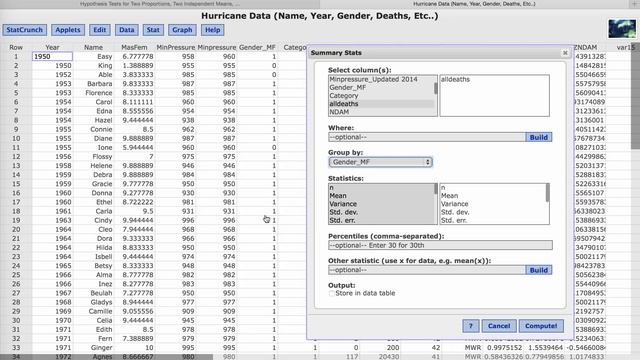Click the Name column header
Image resolution: width=640 pixels, height=360 pixels.
93,47
